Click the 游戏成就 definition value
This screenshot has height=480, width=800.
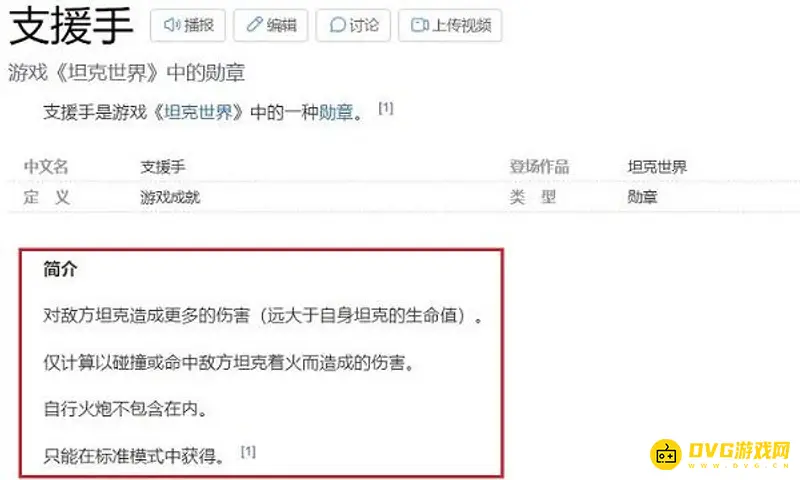pos(170,197)
